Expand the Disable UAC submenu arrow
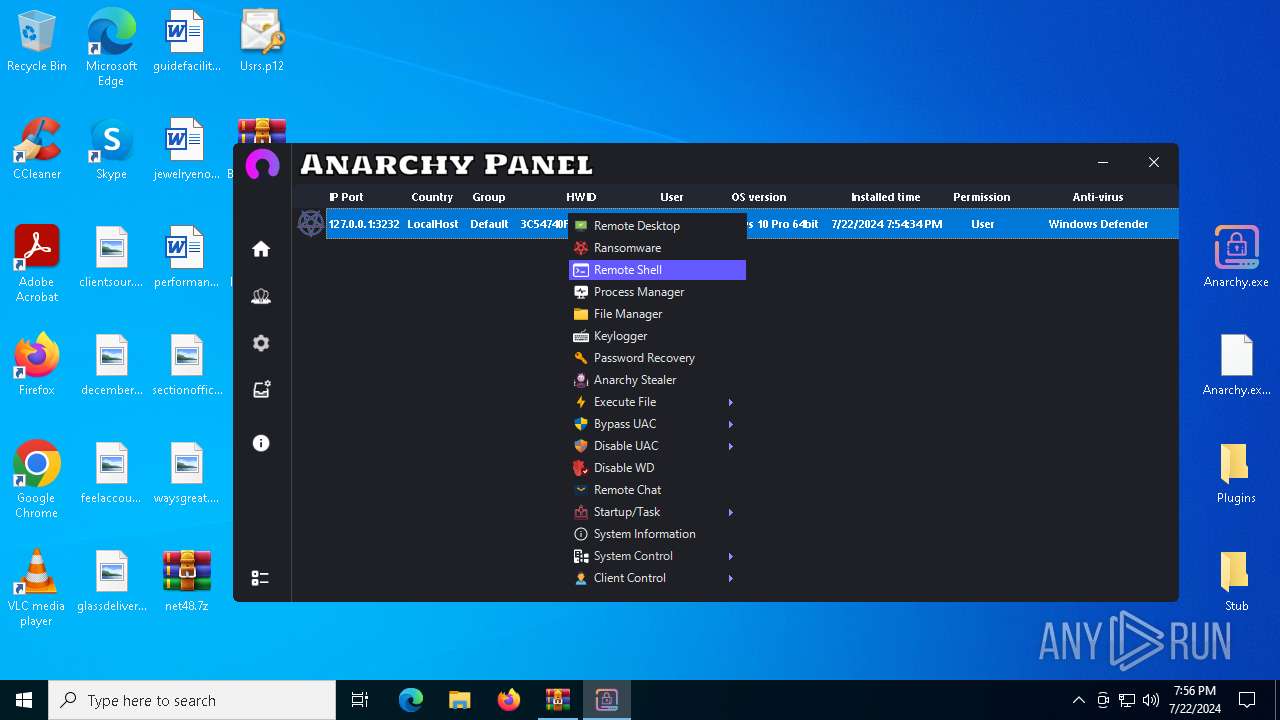This screenshot has height=720, width=1280. [x=731, y=446]
